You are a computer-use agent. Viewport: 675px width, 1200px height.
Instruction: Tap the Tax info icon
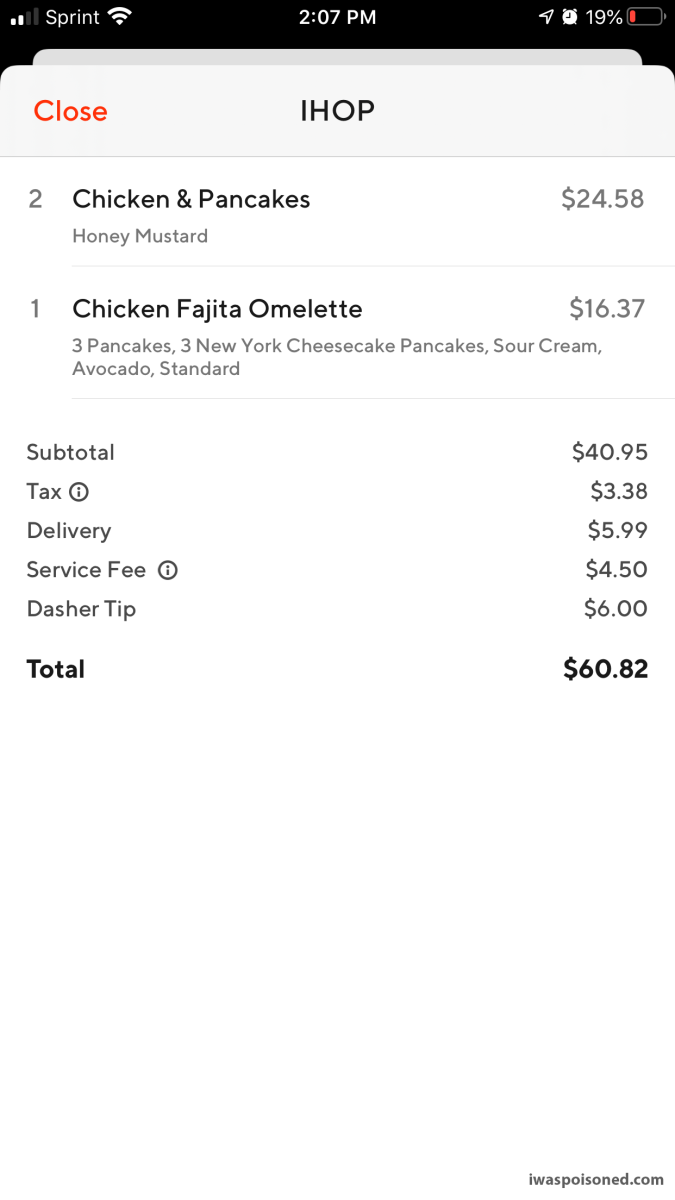[x=79, y=492]
